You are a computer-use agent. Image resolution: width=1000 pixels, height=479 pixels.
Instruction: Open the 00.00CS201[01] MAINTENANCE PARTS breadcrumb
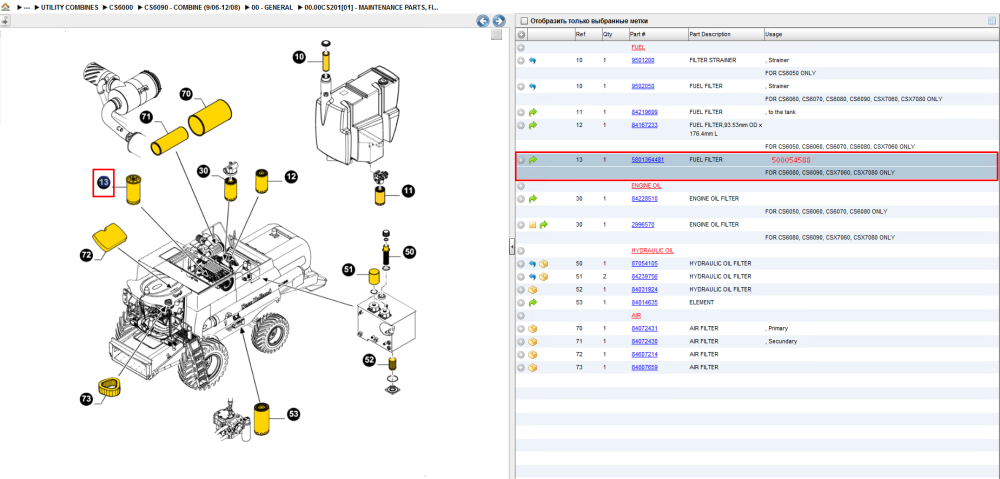(x=372, y=7)
